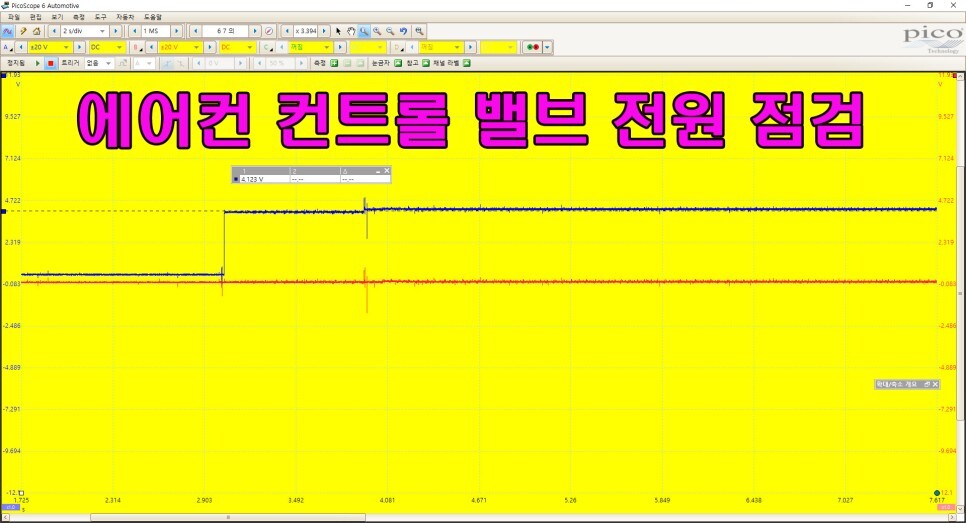The image size is (966, 523).
Task: Select the arrow pointer tool
Action: pyautogui.click(x=338, y=31)
